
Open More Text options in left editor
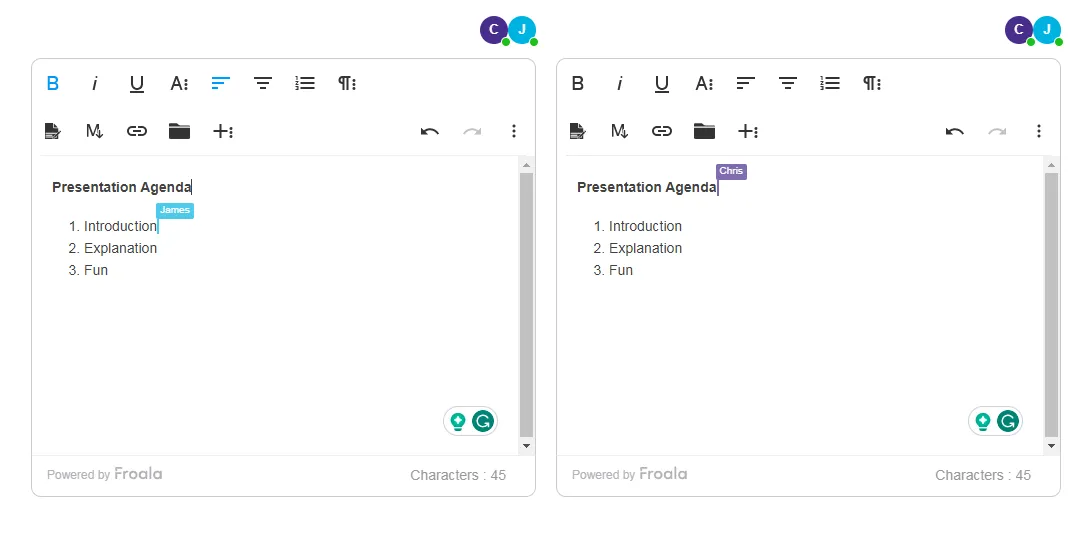point(179,84)
